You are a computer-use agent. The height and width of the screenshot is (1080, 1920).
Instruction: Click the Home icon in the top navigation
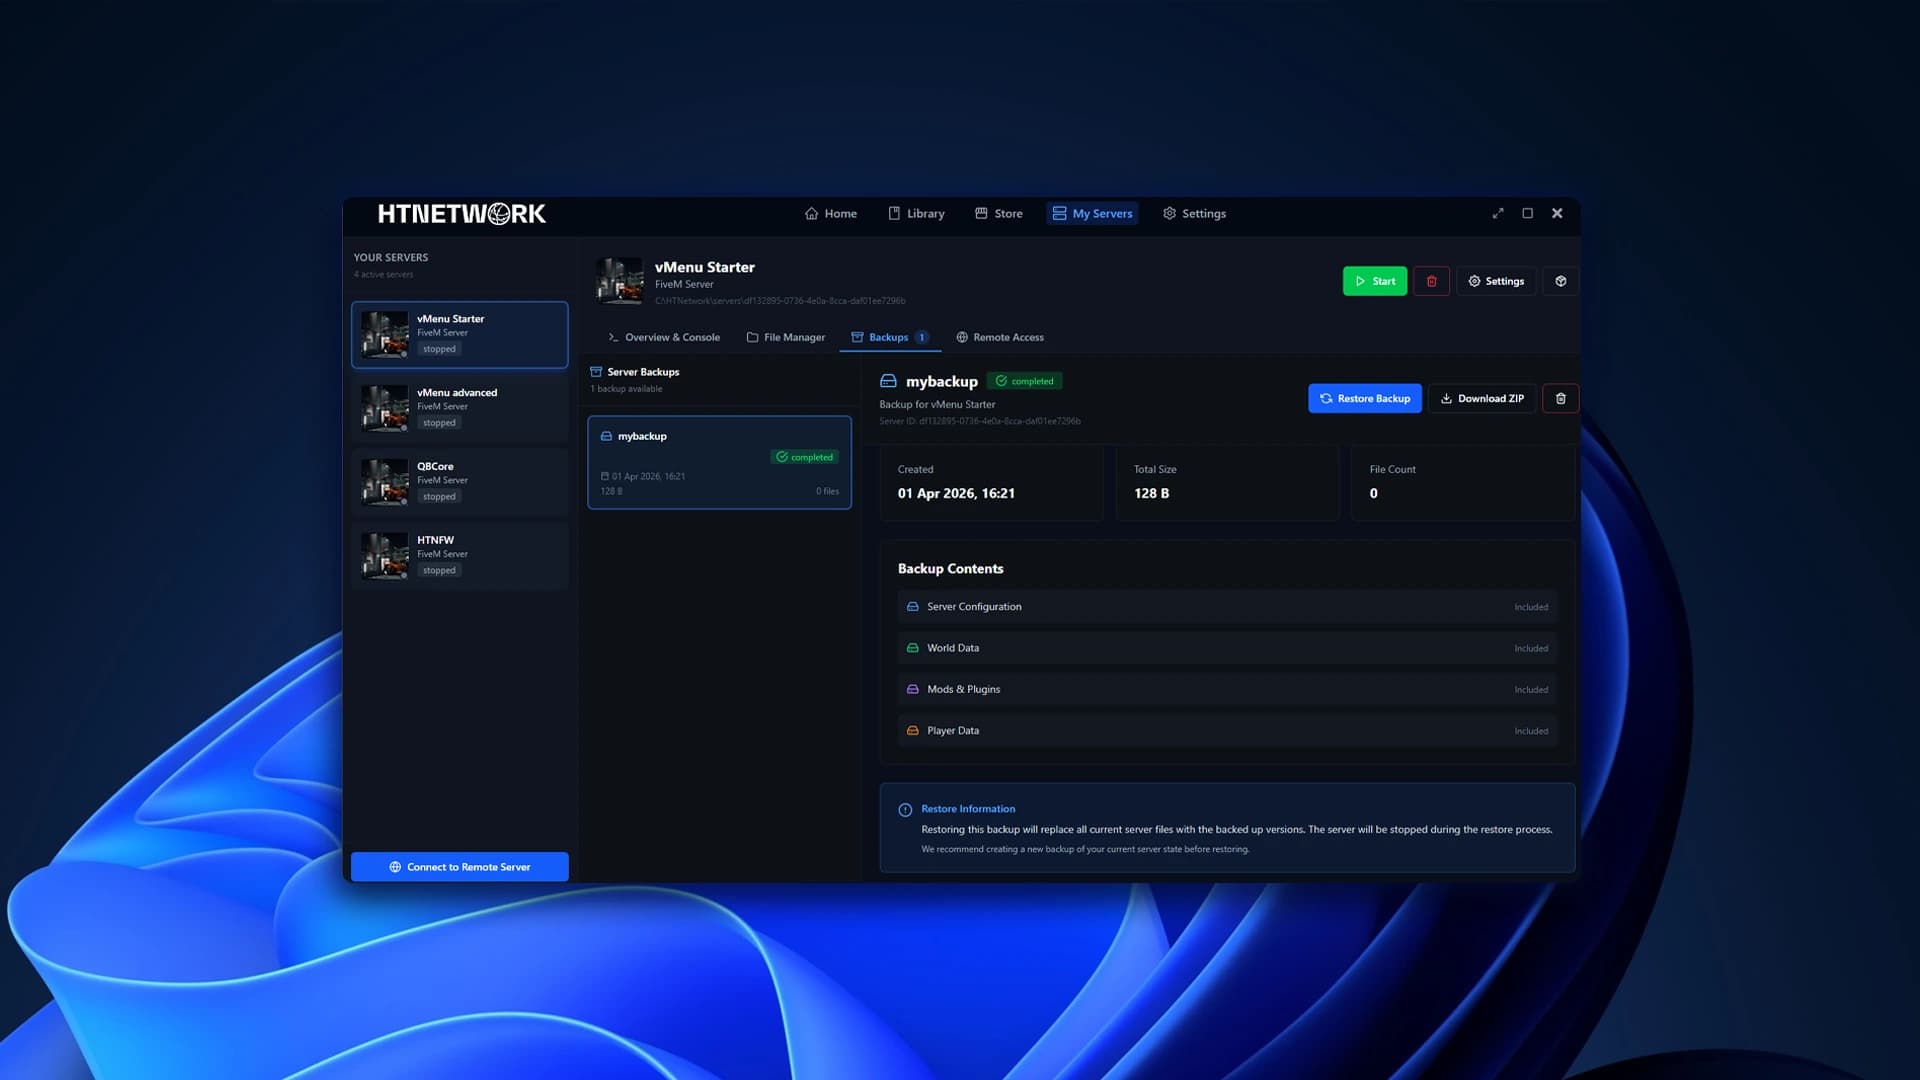click(812, 213)
